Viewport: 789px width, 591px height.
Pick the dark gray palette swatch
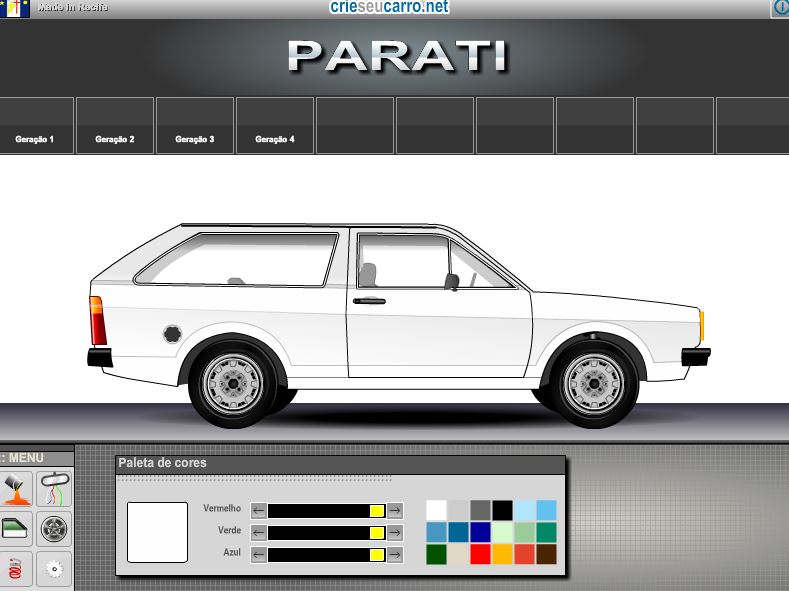click(x=481, y=510)
